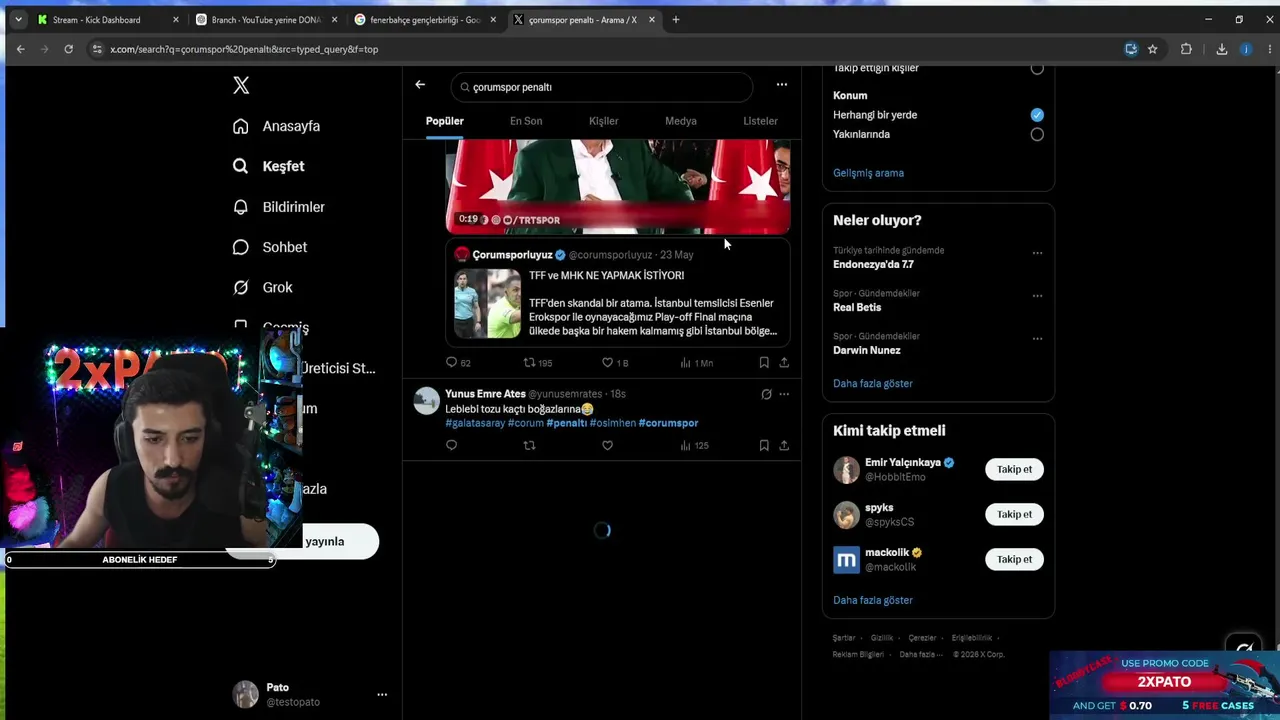
Task: Open more options on Yunus Emre Ates post
Action: (x=784, y=394)
